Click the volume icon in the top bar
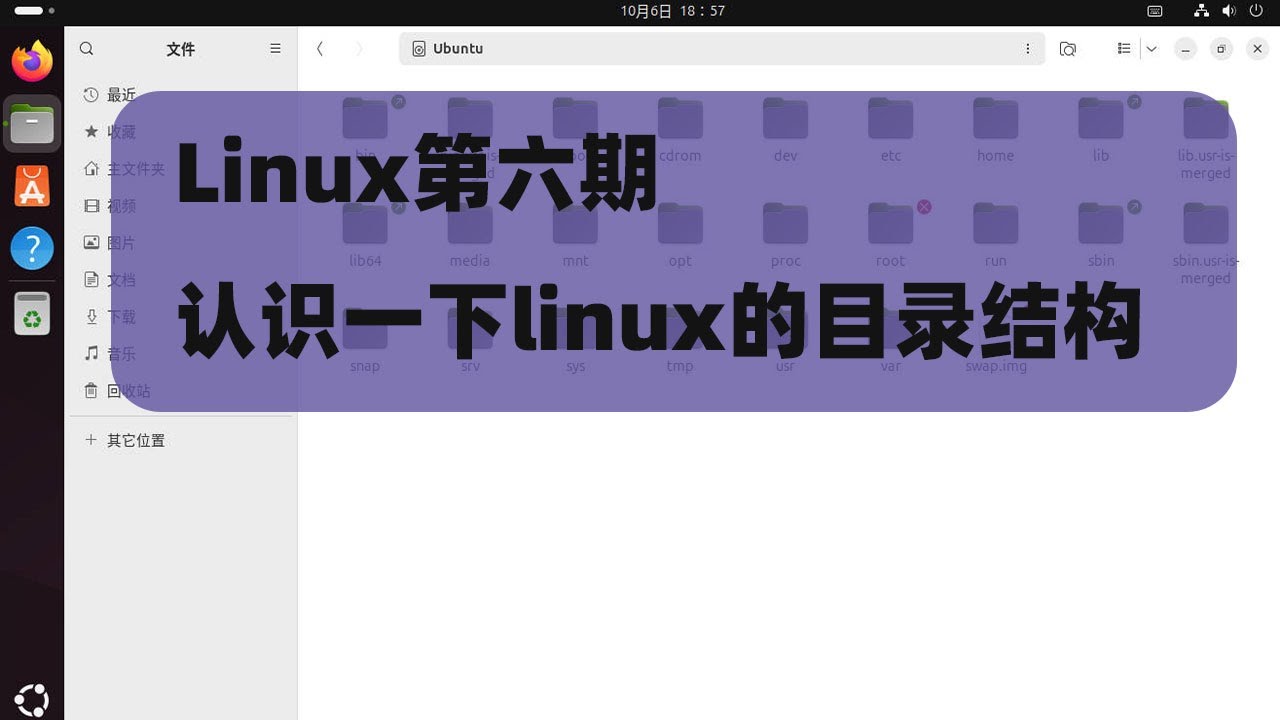 (1229, 11)
